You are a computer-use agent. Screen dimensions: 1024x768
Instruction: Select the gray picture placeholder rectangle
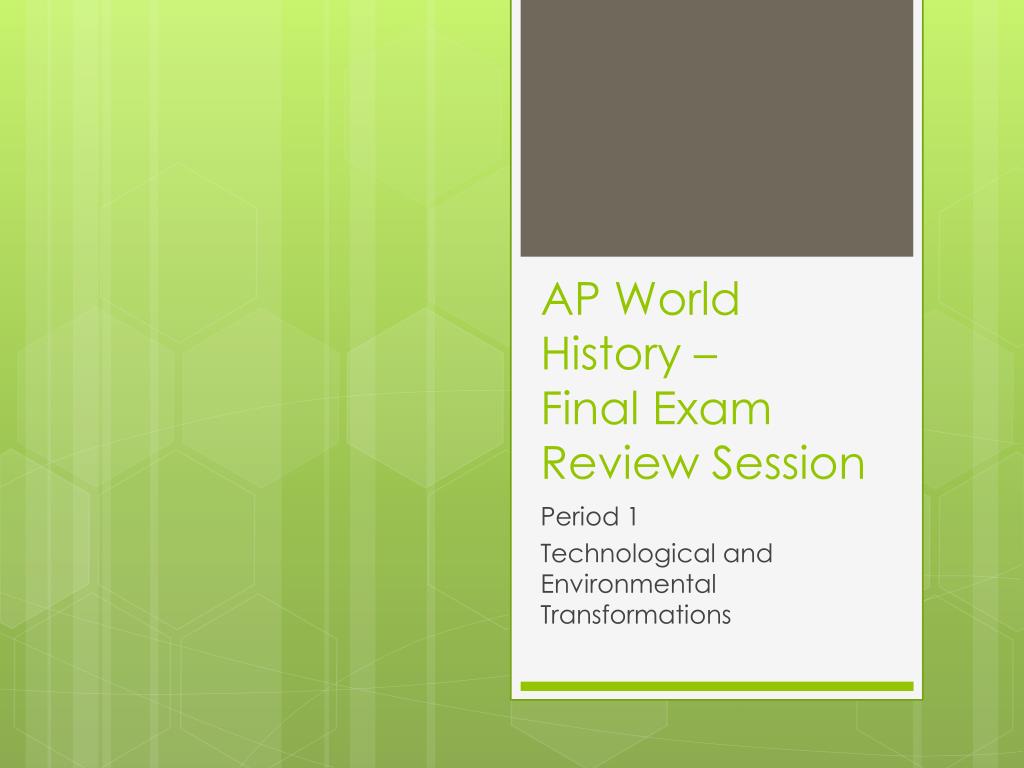tap(716, 128)
